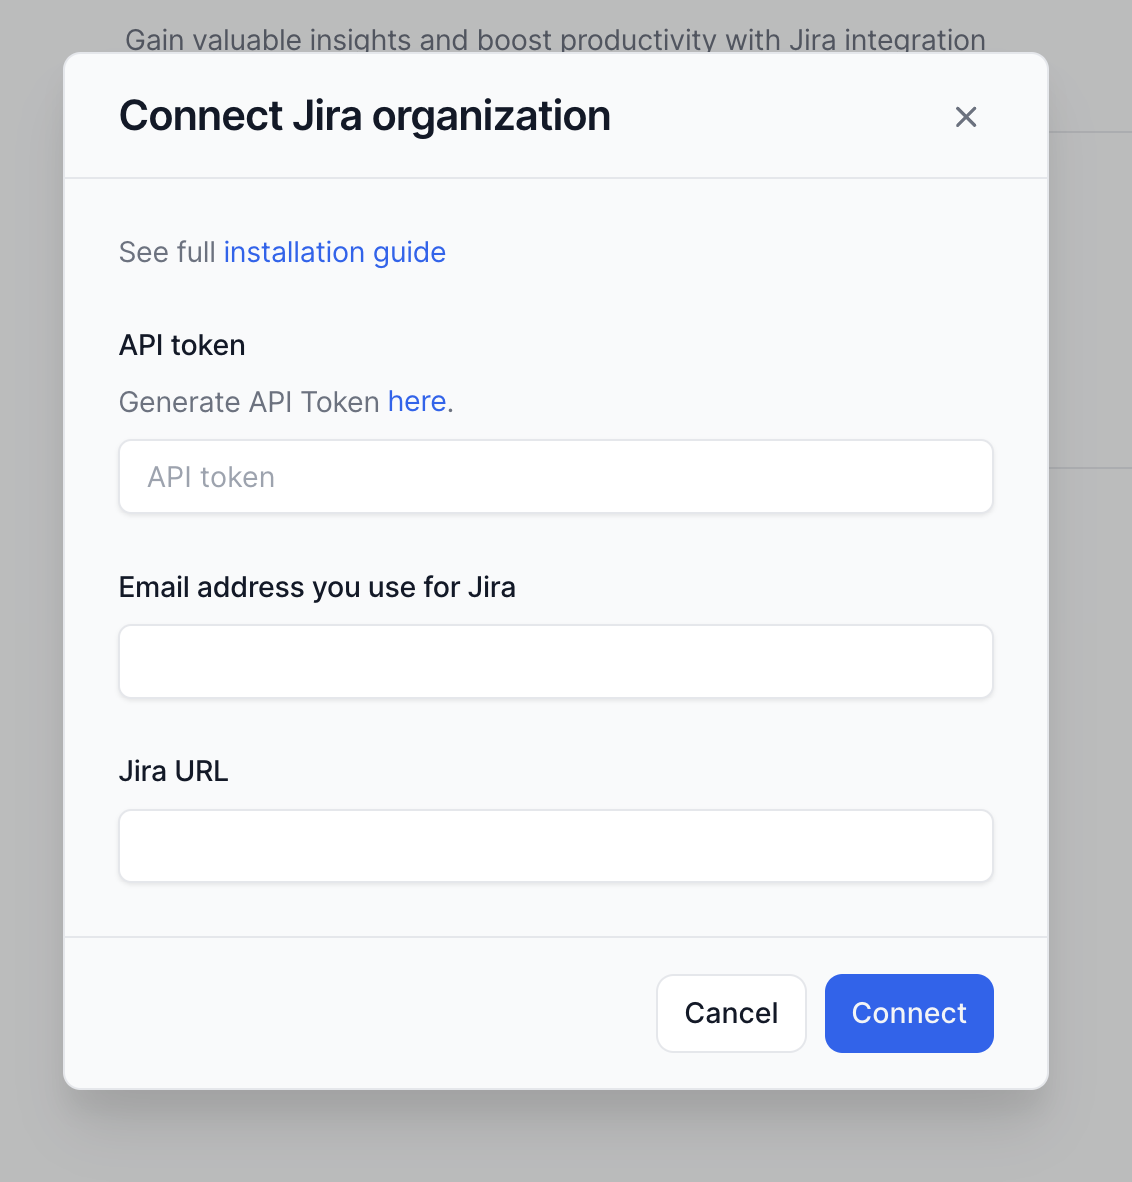
Task: Click the 'Connect Jira organization' dialog title
Action: point(364,116)
